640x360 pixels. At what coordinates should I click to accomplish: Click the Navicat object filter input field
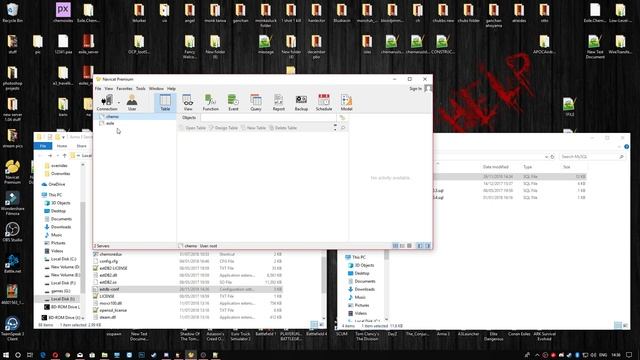[x=268, y=118]
